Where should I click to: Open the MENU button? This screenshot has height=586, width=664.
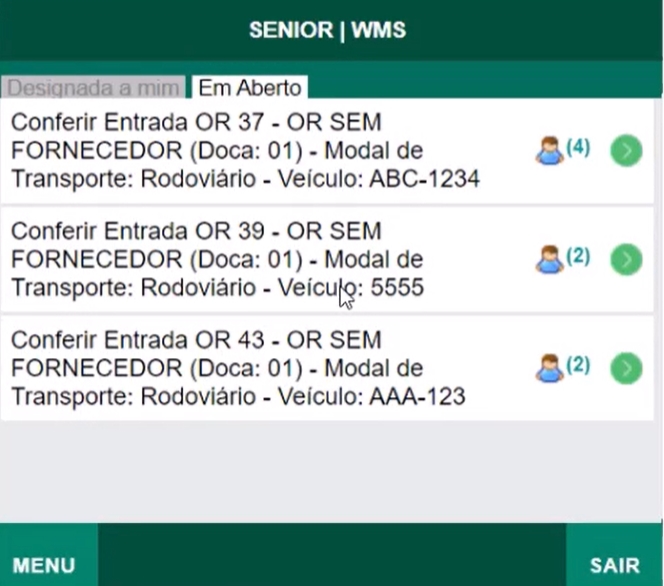coord(44,565)
